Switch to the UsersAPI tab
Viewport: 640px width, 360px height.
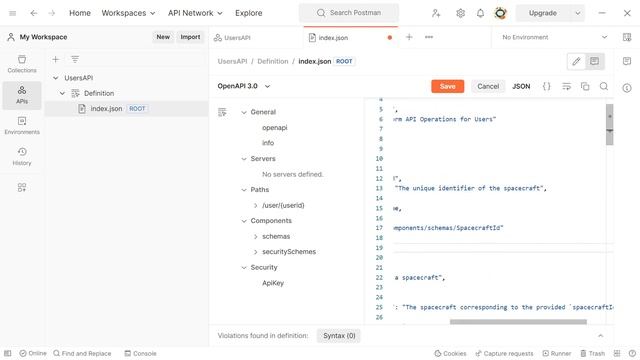(256, 38)
